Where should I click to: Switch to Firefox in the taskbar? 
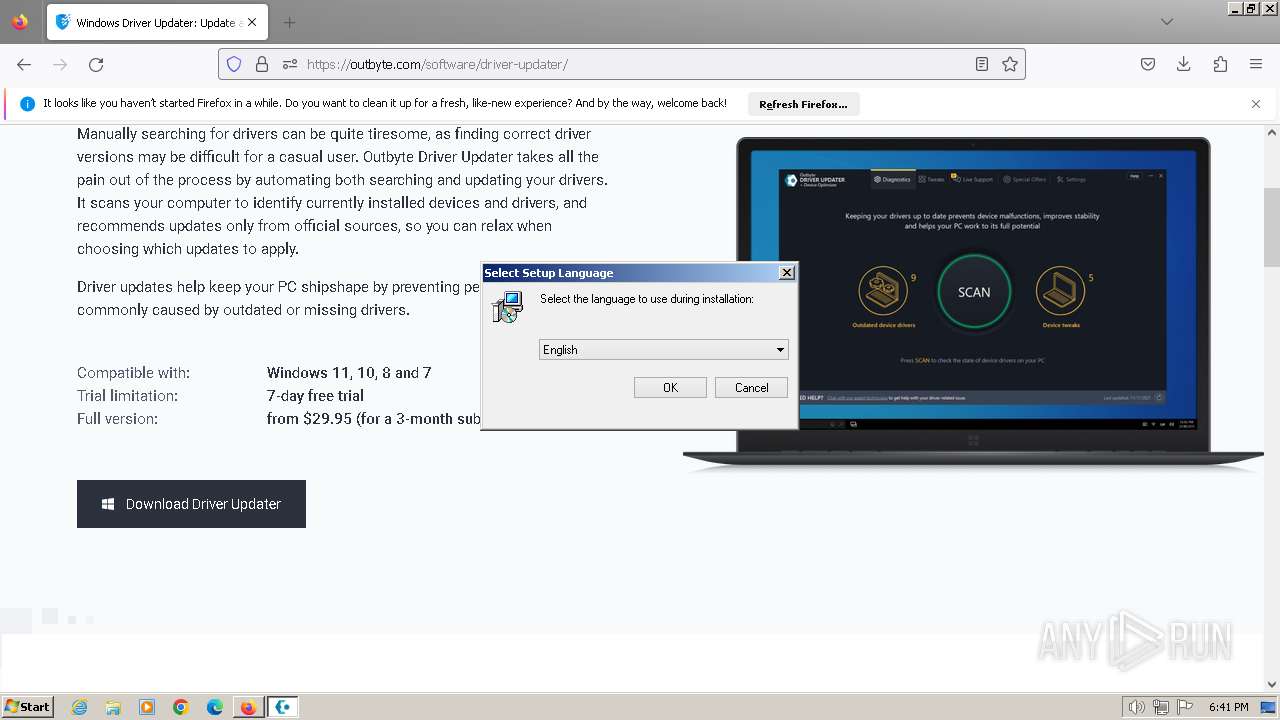pos(248,707)
